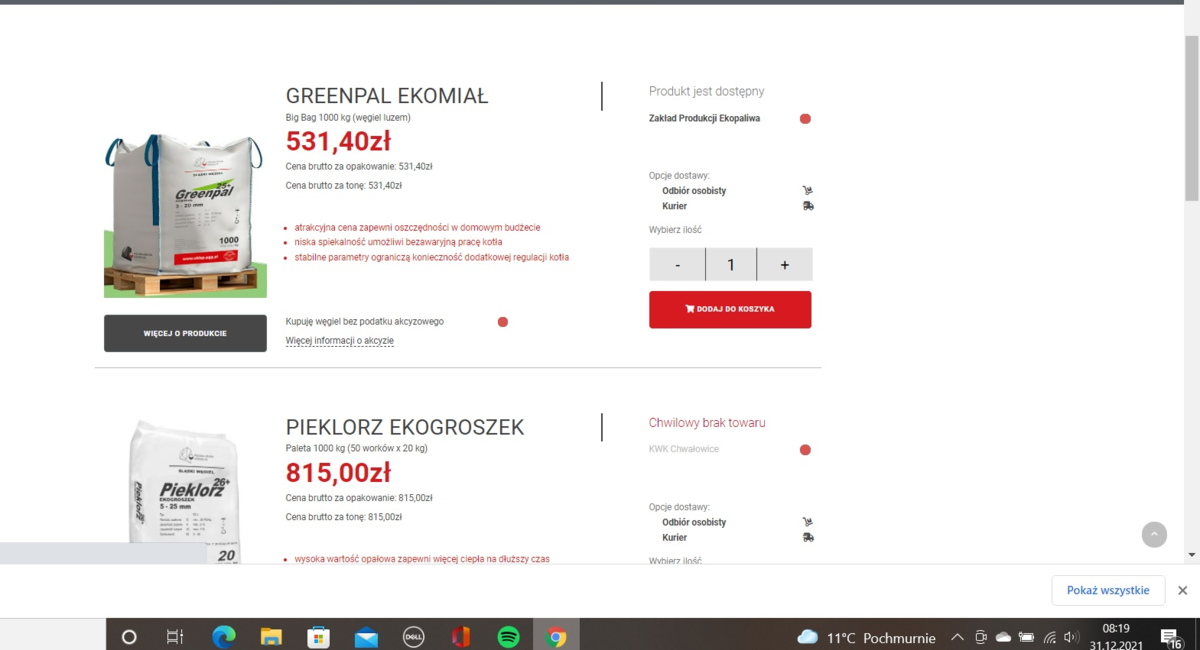The width and height of the screenshot is (1200, 650).
Task: Open the Mail app in taskbar
Action: point(366,637)
